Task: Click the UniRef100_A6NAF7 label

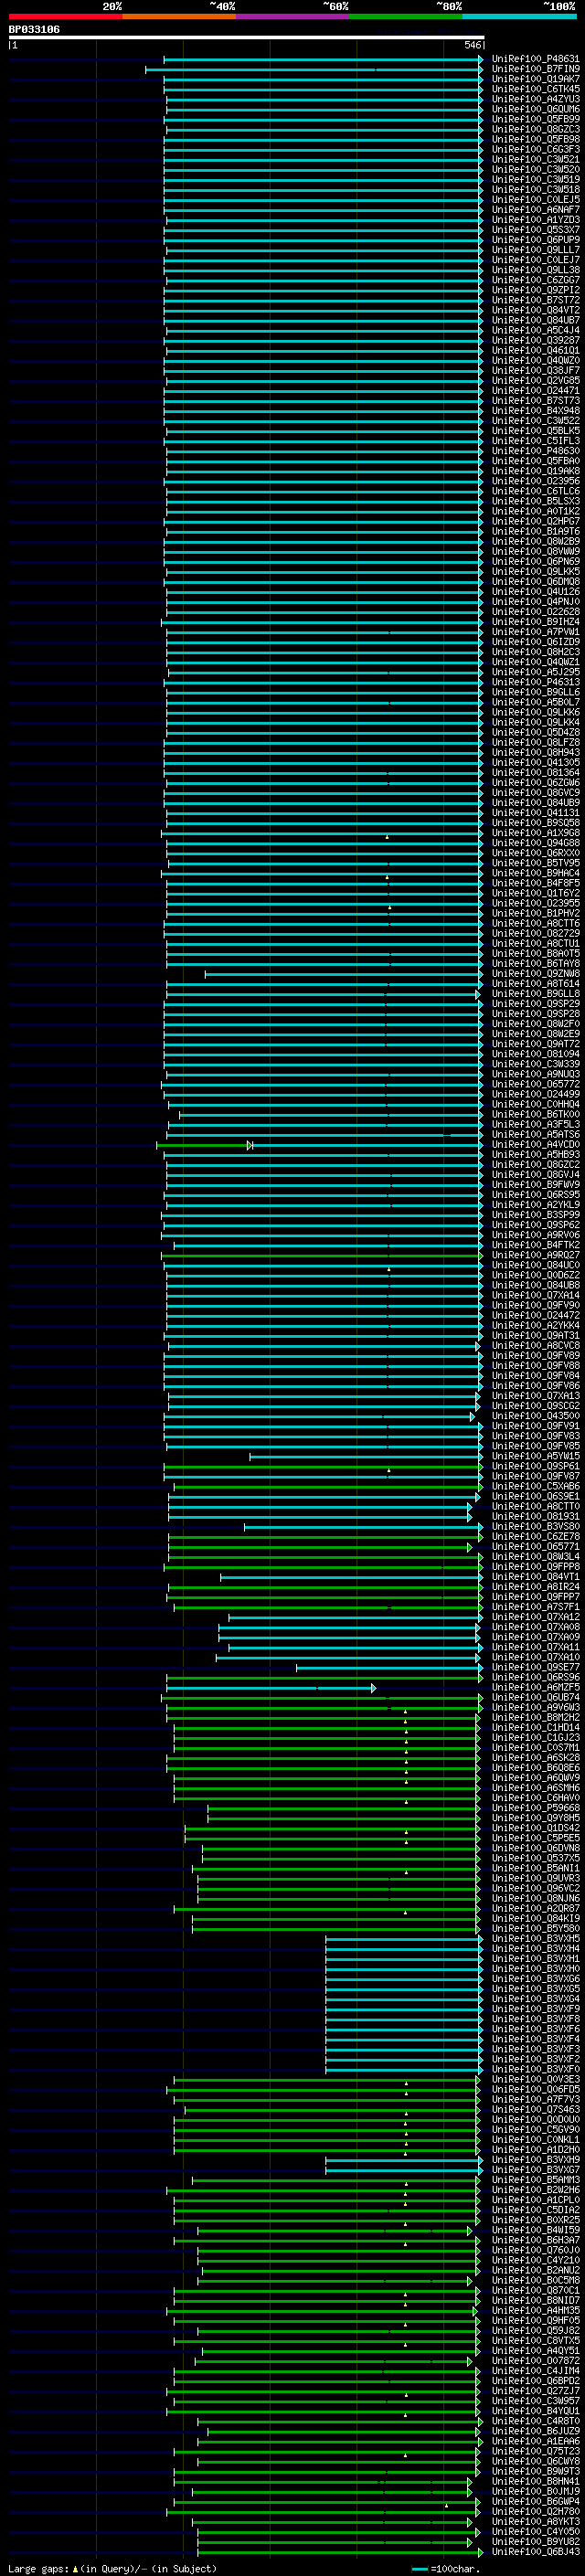Action: pyautogui.click(x=535, y=210)
